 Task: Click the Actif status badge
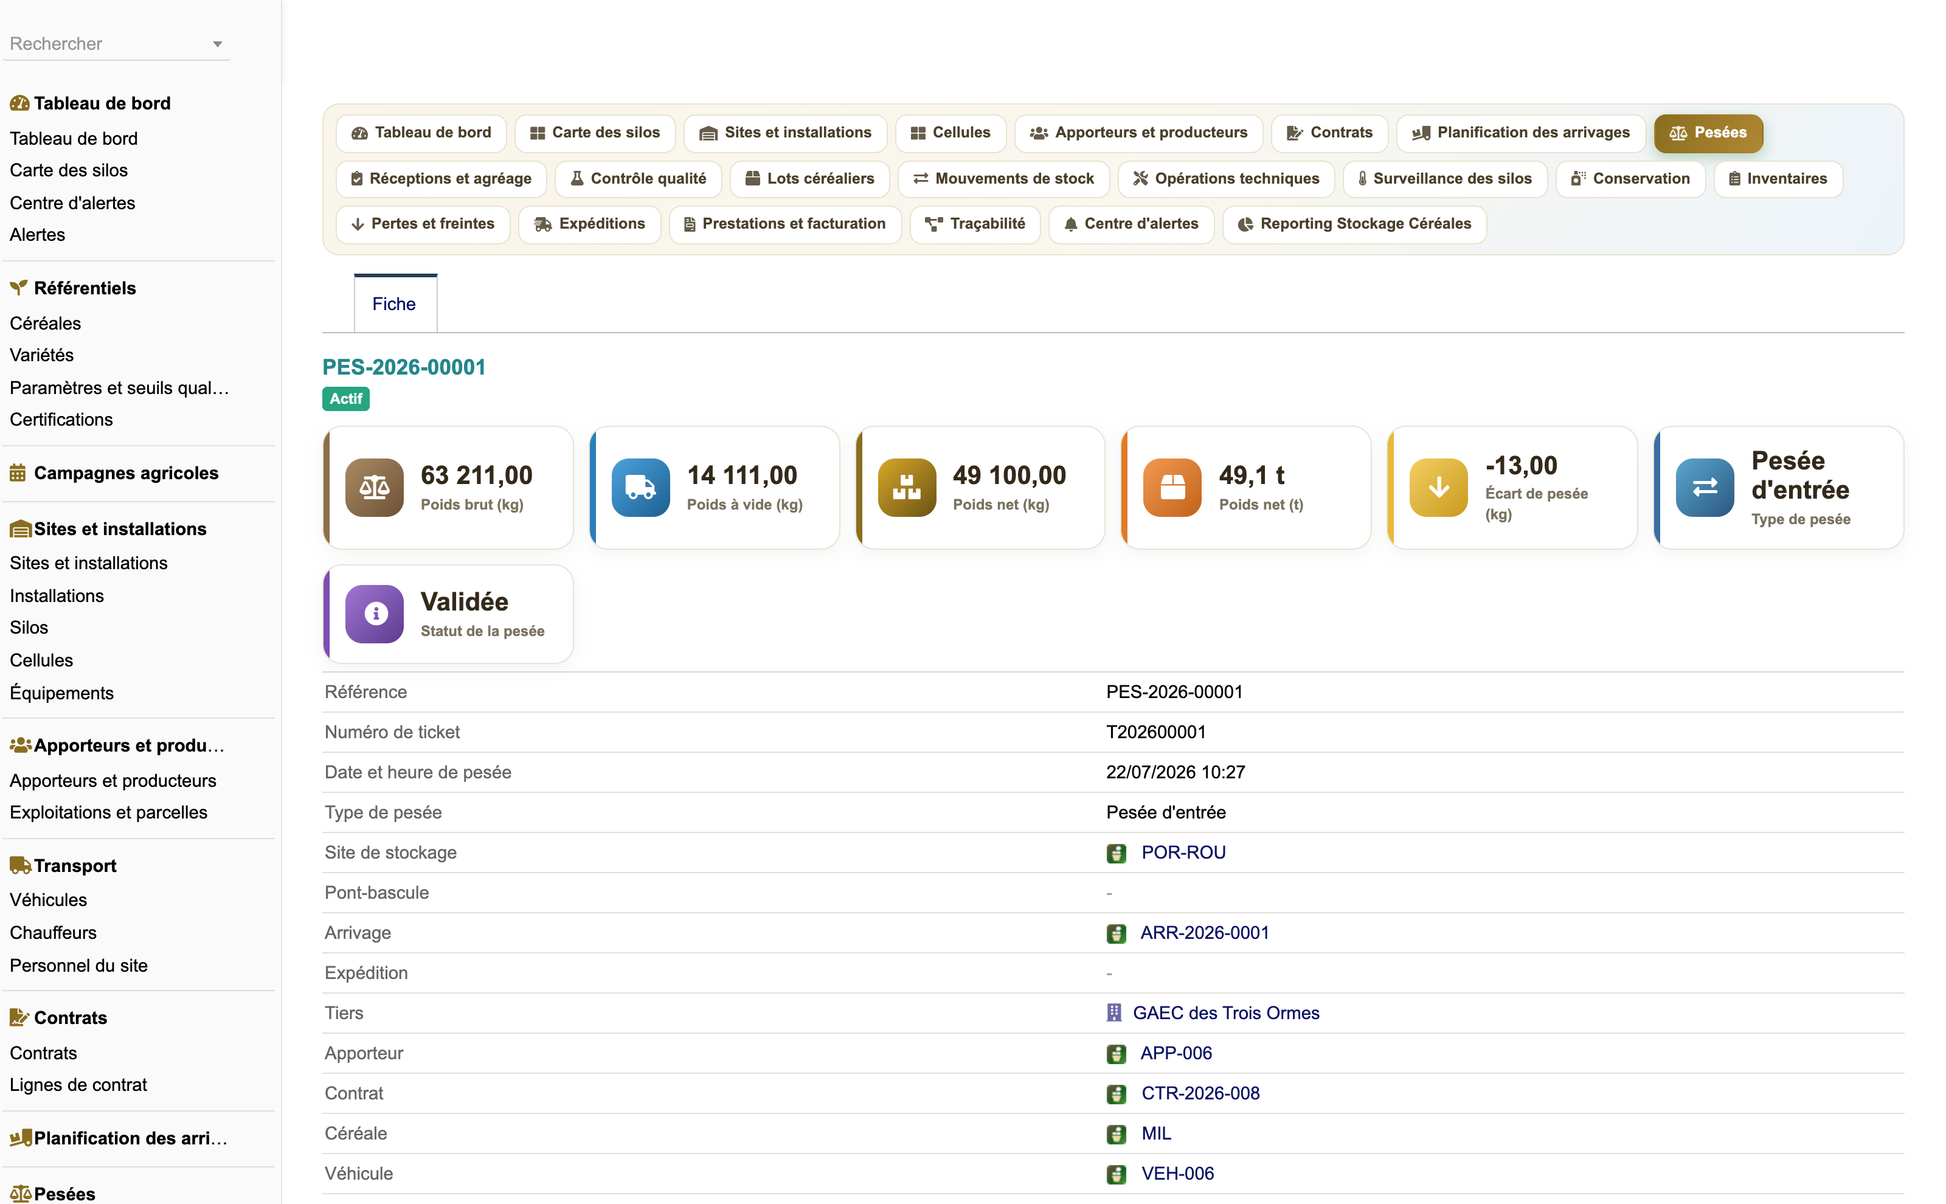346,399
